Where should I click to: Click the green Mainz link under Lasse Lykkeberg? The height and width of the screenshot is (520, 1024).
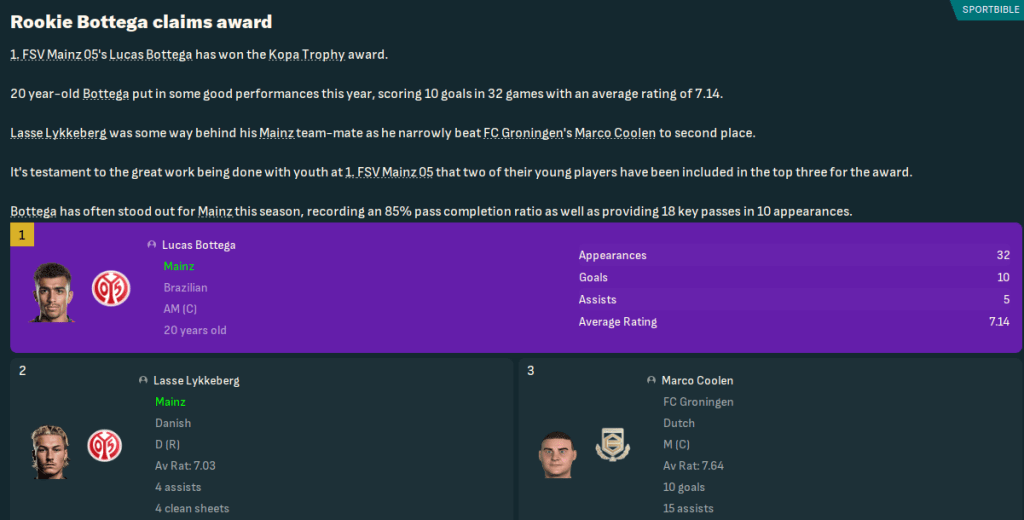coord(171,402)
